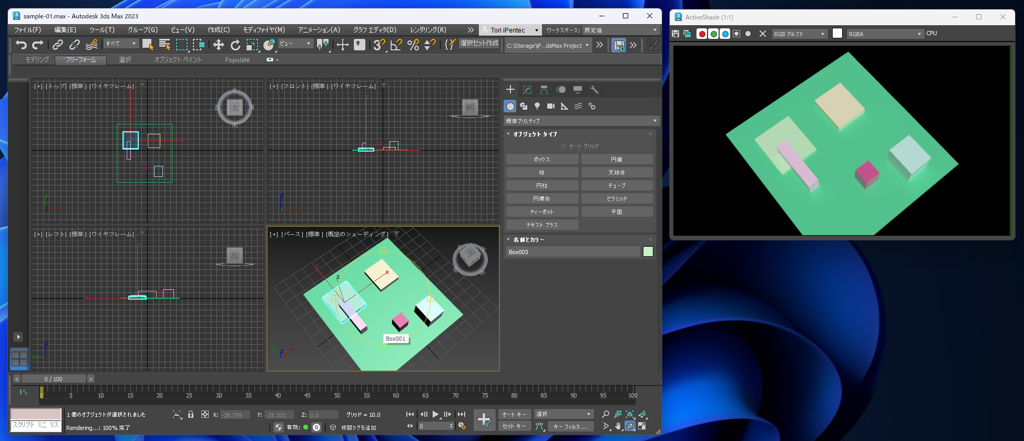Open the RGB アルファ dropdown in ActiveShade
The image size is (1024, 441).
(800, 33)
